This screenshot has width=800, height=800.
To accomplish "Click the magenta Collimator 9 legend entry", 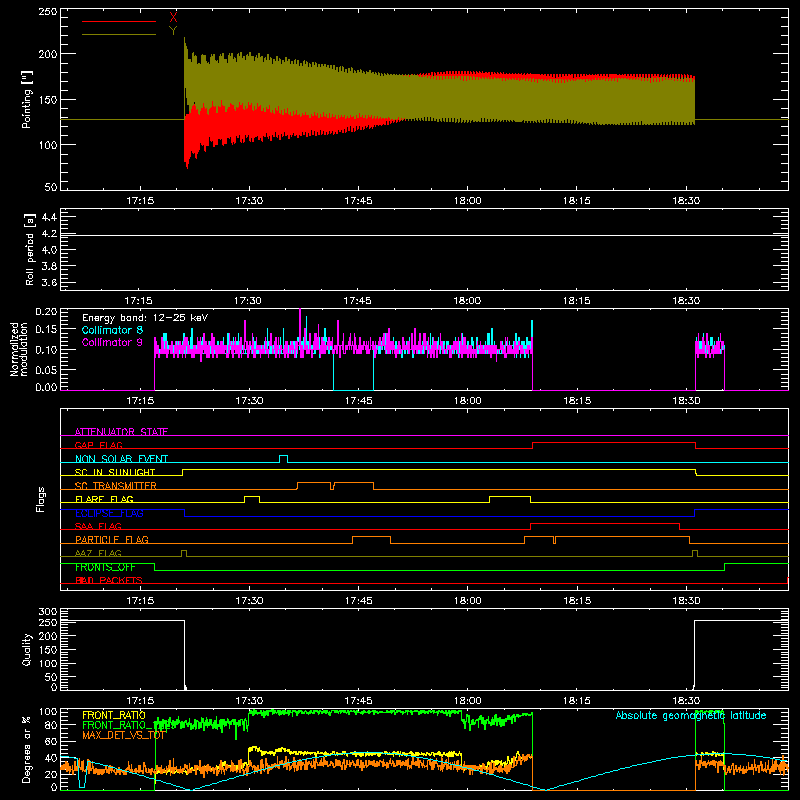I will tap(112, 342).
